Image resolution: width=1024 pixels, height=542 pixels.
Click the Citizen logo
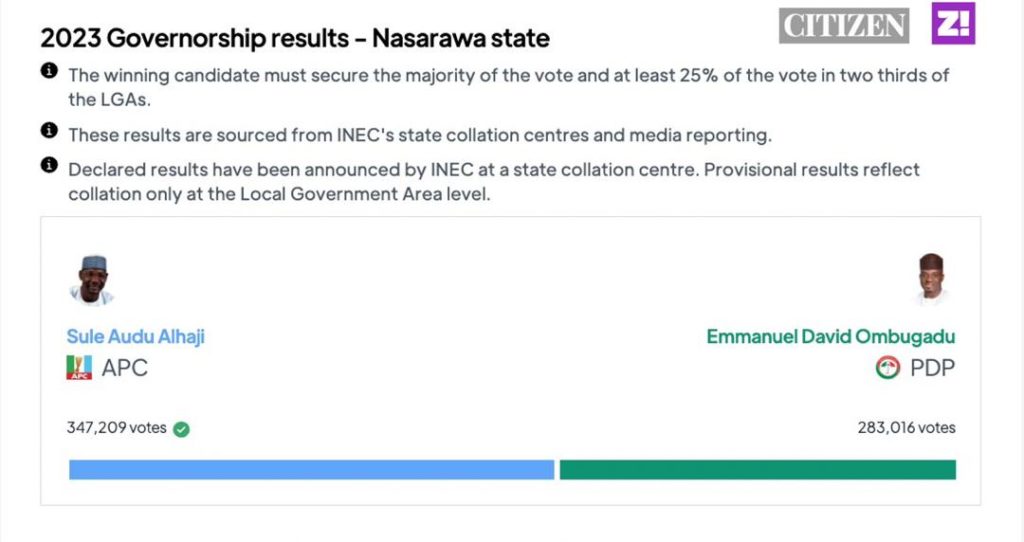point(844,26)
